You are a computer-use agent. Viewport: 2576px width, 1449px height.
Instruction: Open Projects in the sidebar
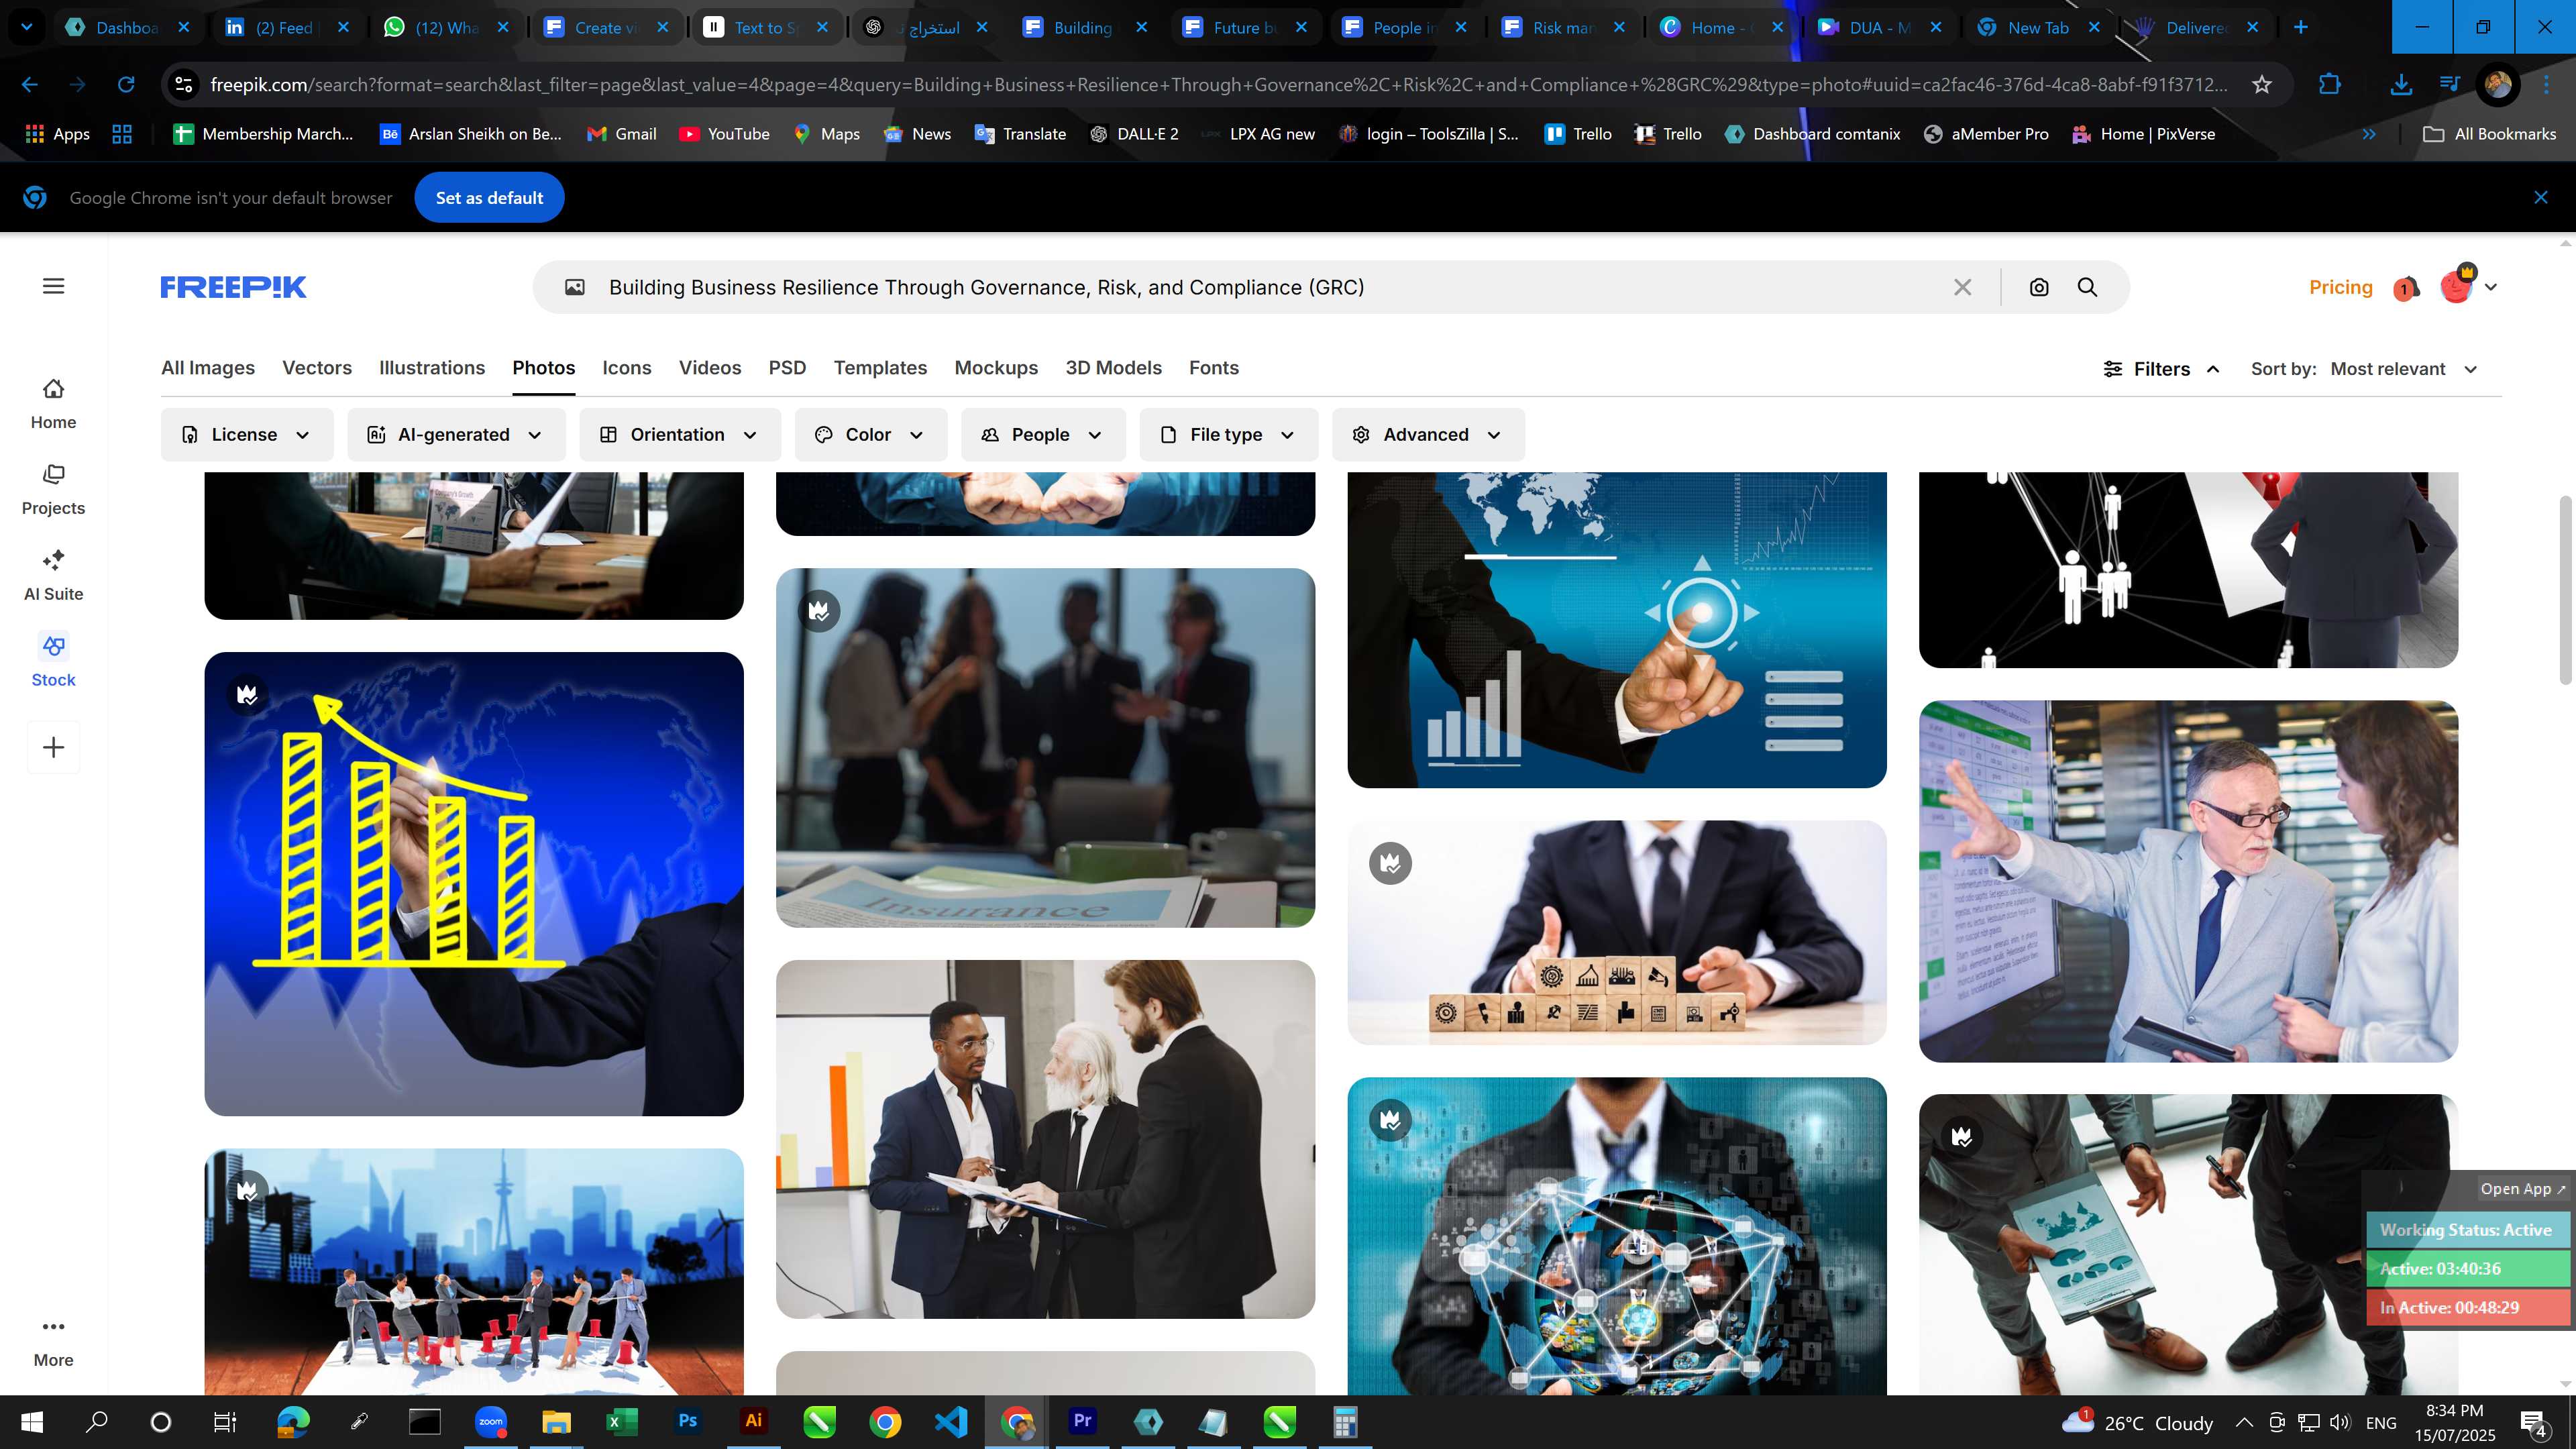[x=53, y=490]
